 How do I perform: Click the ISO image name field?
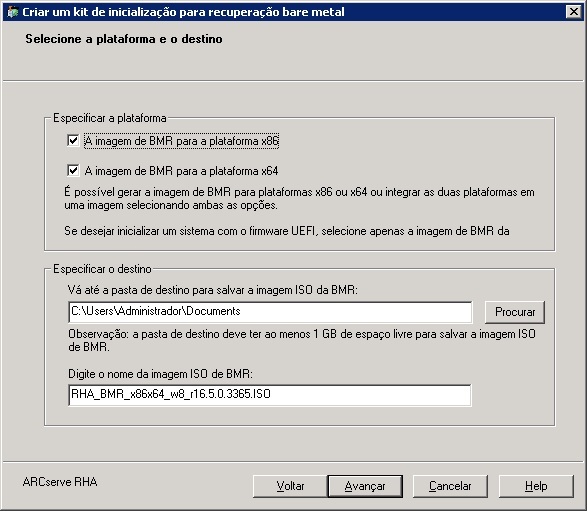pos(270,395)
